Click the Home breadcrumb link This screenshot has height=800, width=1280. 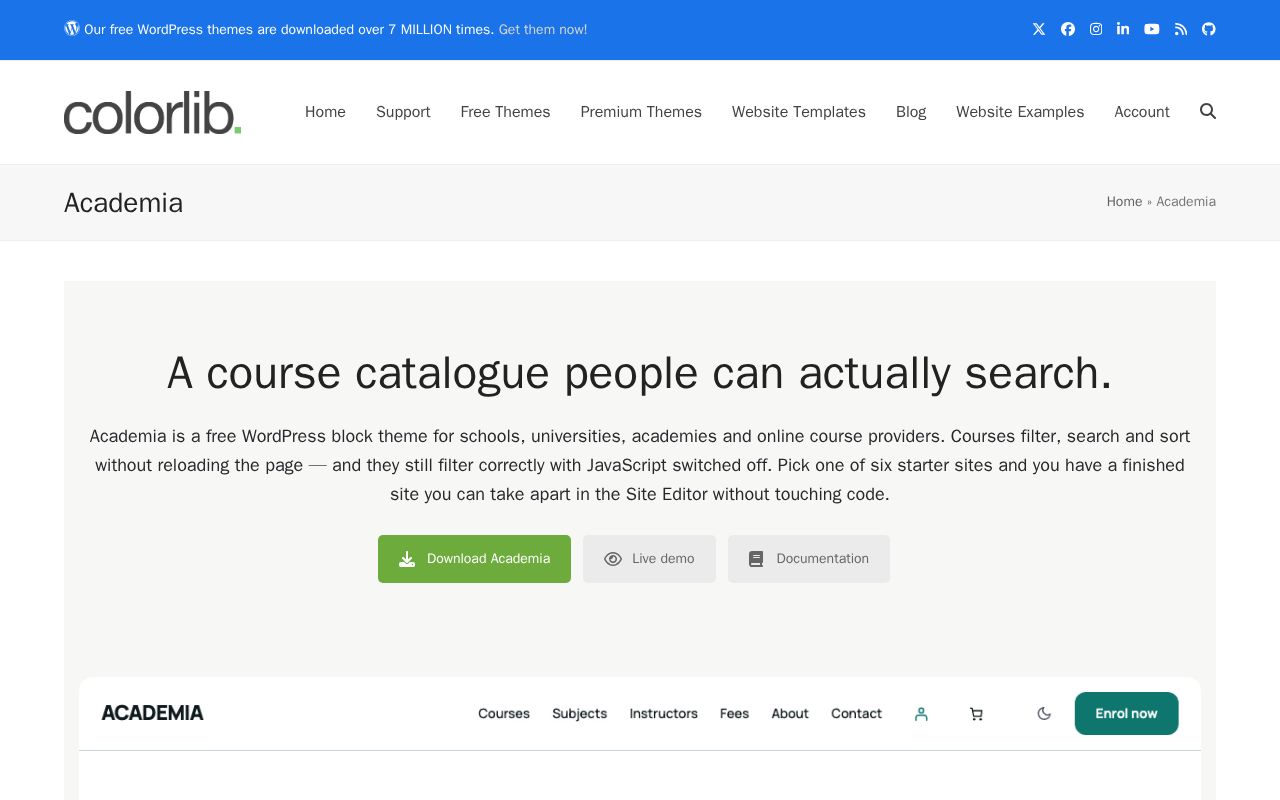coord(1124,202)
